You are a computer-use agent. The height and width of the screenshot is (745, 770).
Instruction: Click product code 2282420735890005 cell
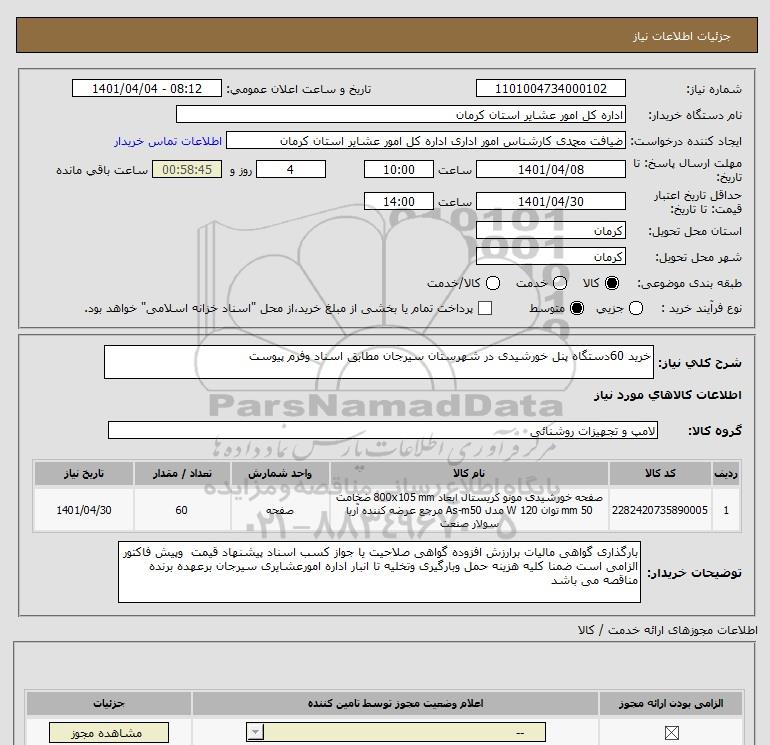660,510
